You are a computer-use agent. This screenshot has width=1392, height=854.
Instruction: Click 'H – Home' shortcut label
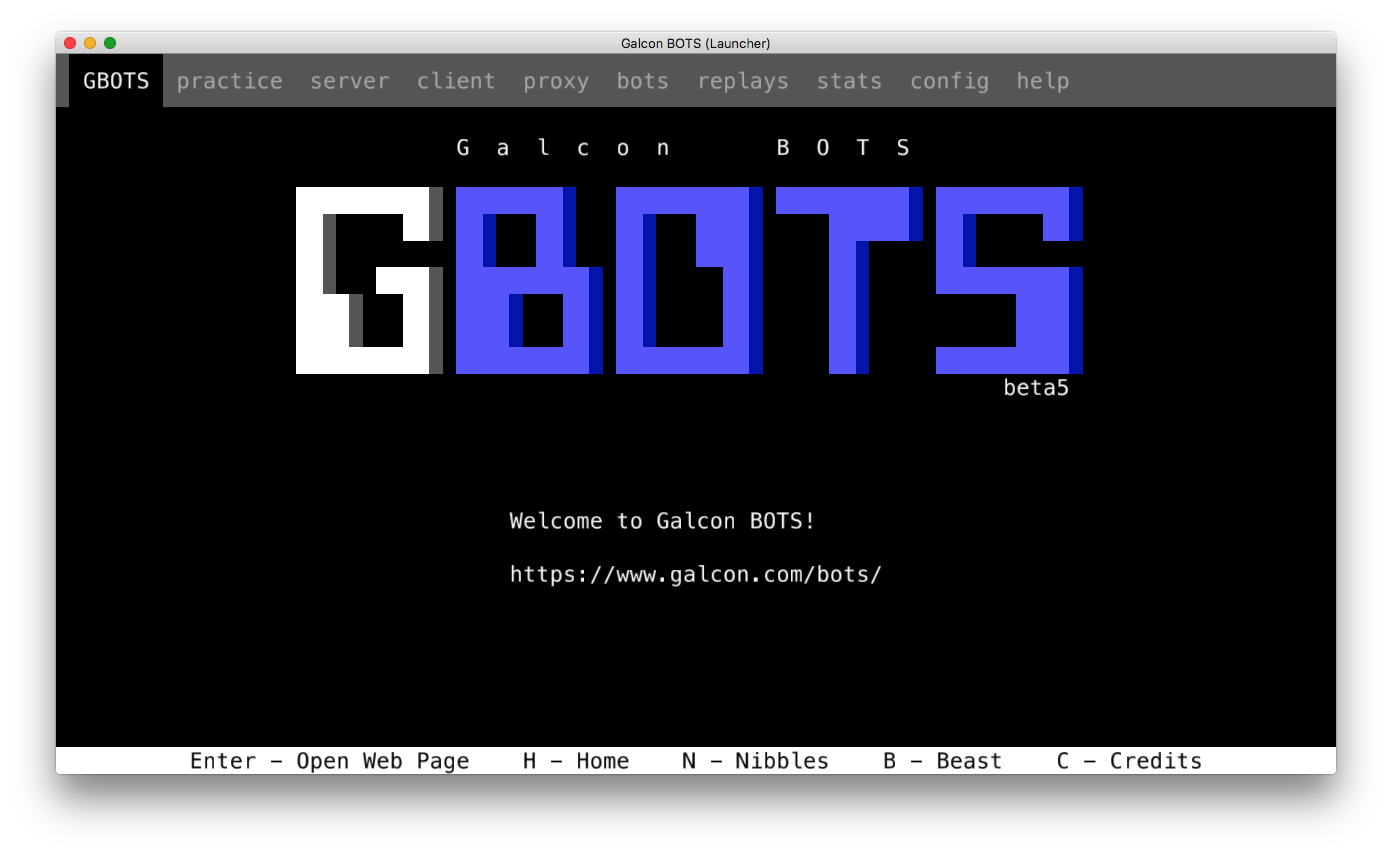tap(576, 761)
